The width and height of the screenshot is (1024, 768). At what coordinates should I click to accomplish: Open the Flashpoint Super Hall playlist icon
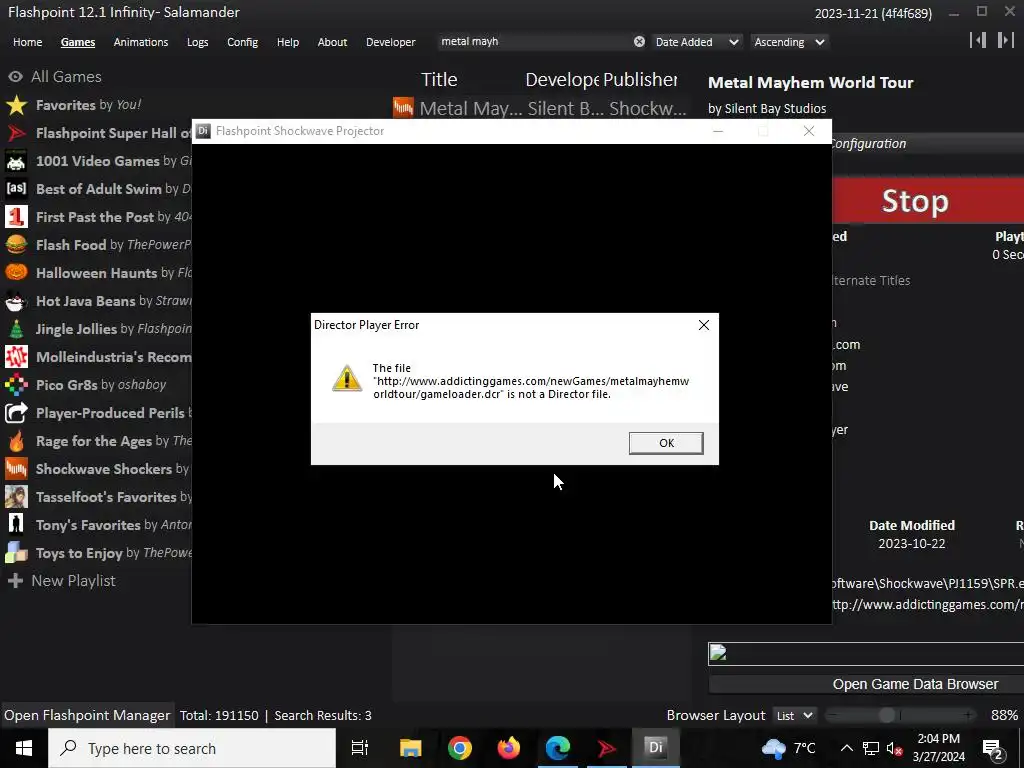(16, 133)
